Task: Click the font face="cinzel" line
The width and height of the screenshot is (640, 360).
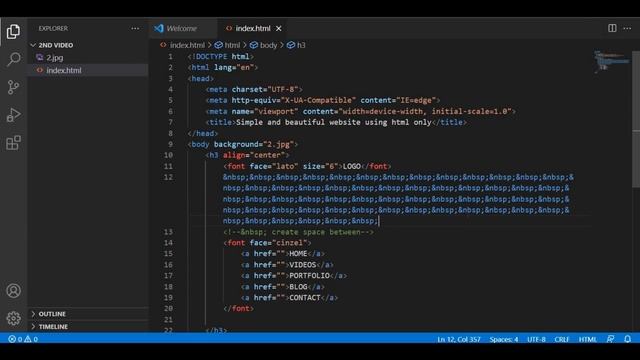Action: coord(267,242)
